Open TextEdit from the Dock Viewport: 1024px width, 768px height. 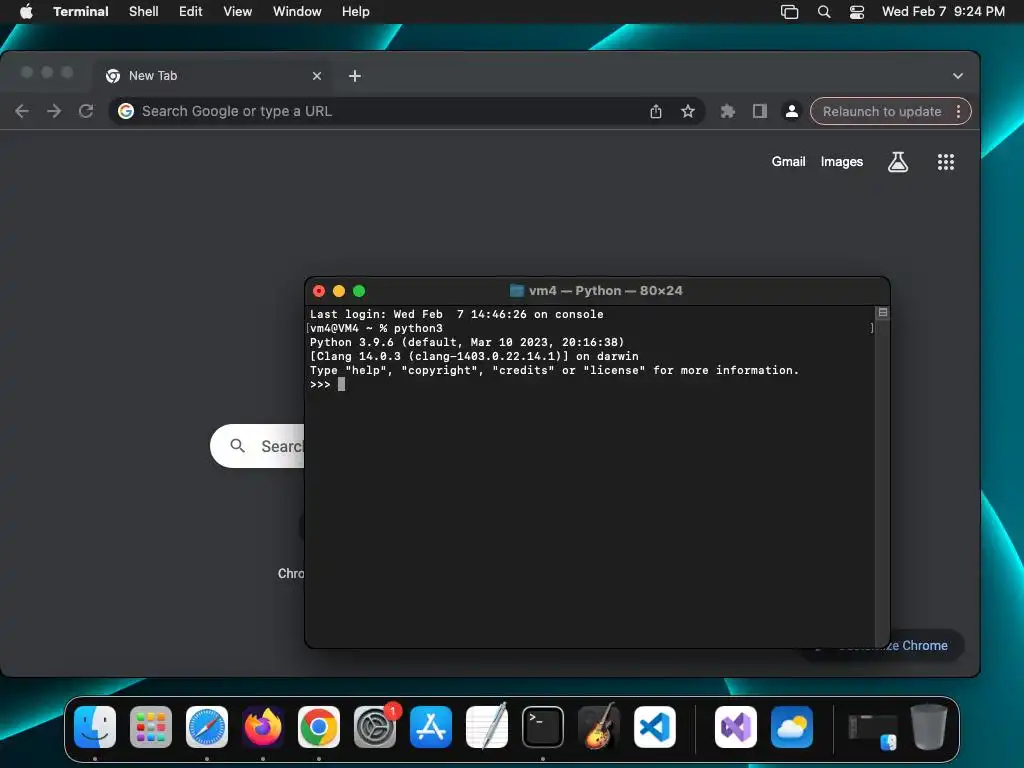[x=487, y=727]
